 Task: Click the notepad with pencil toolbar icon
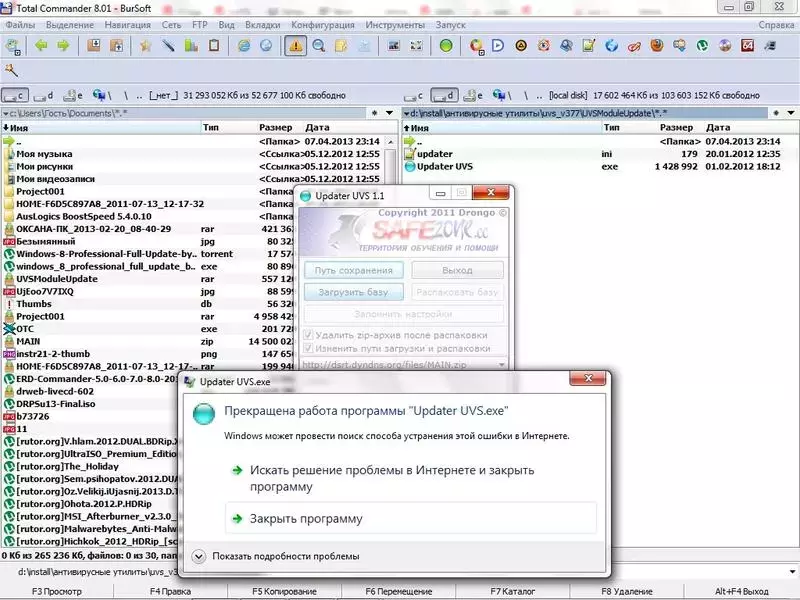pyautogui.click(x=589, y=46)
